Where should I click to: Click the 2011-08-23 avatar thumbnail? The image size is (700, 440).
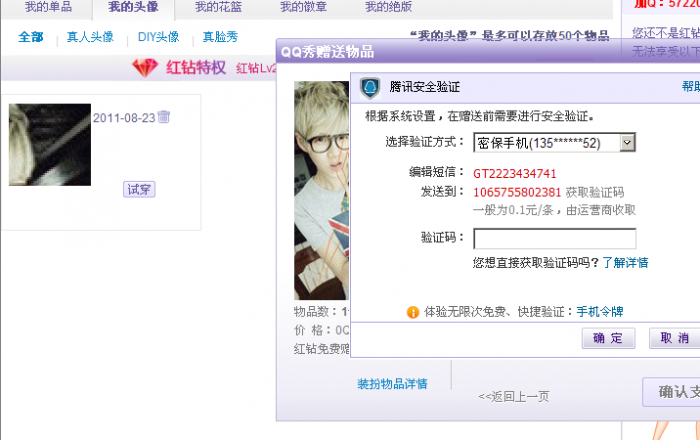pos(50,145)
